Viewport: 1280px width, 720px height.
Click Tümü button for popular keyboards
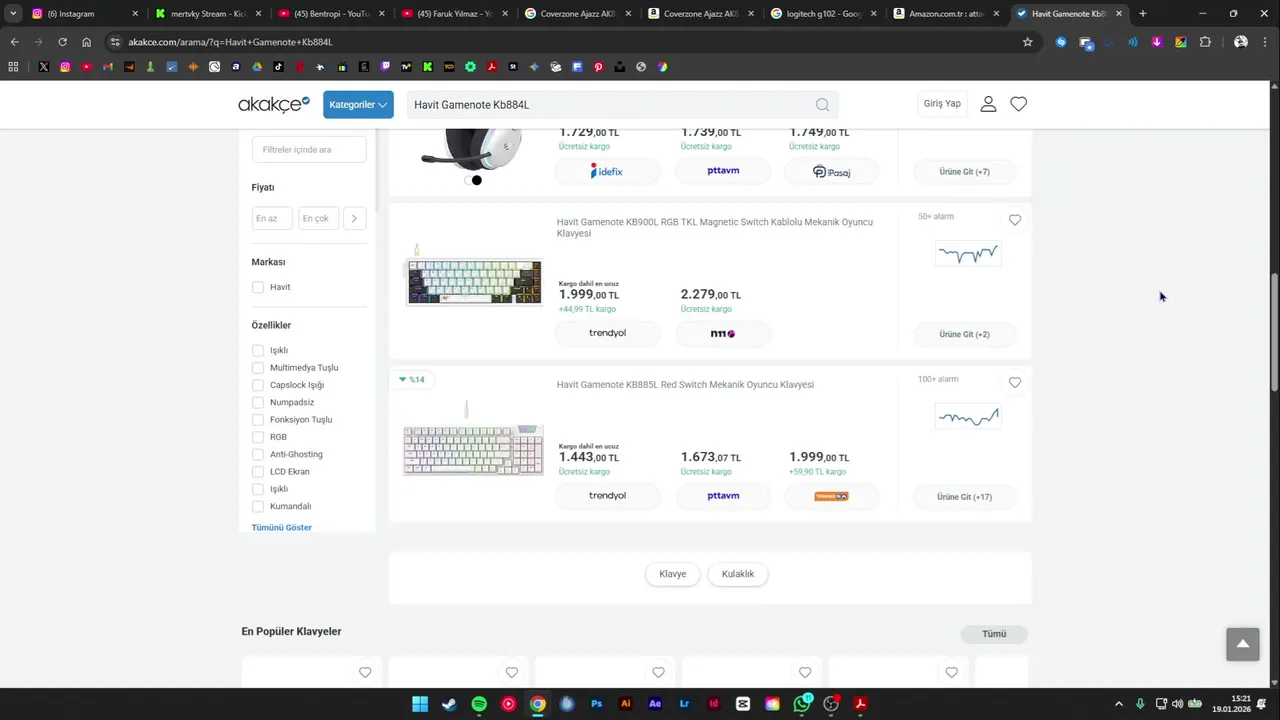click(994, 634)
